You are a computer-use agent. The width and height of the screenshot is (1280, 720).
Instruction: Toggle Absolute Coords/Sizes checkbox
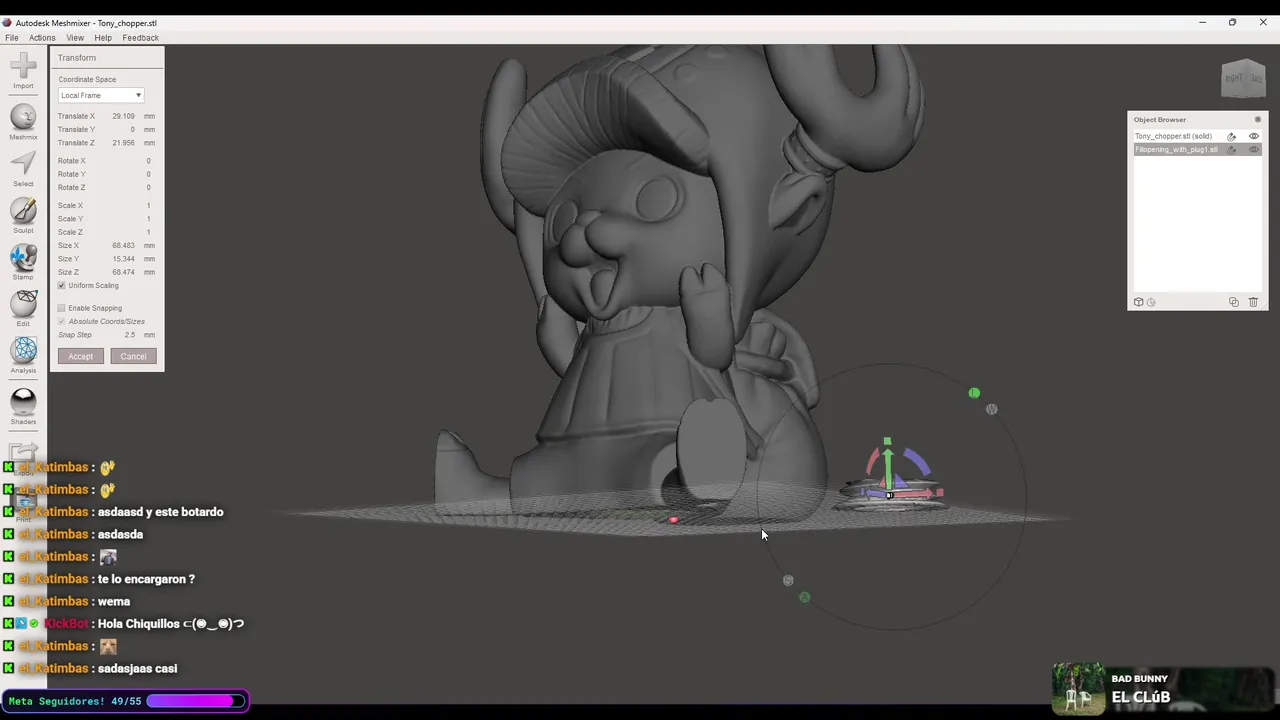point(61,322)
